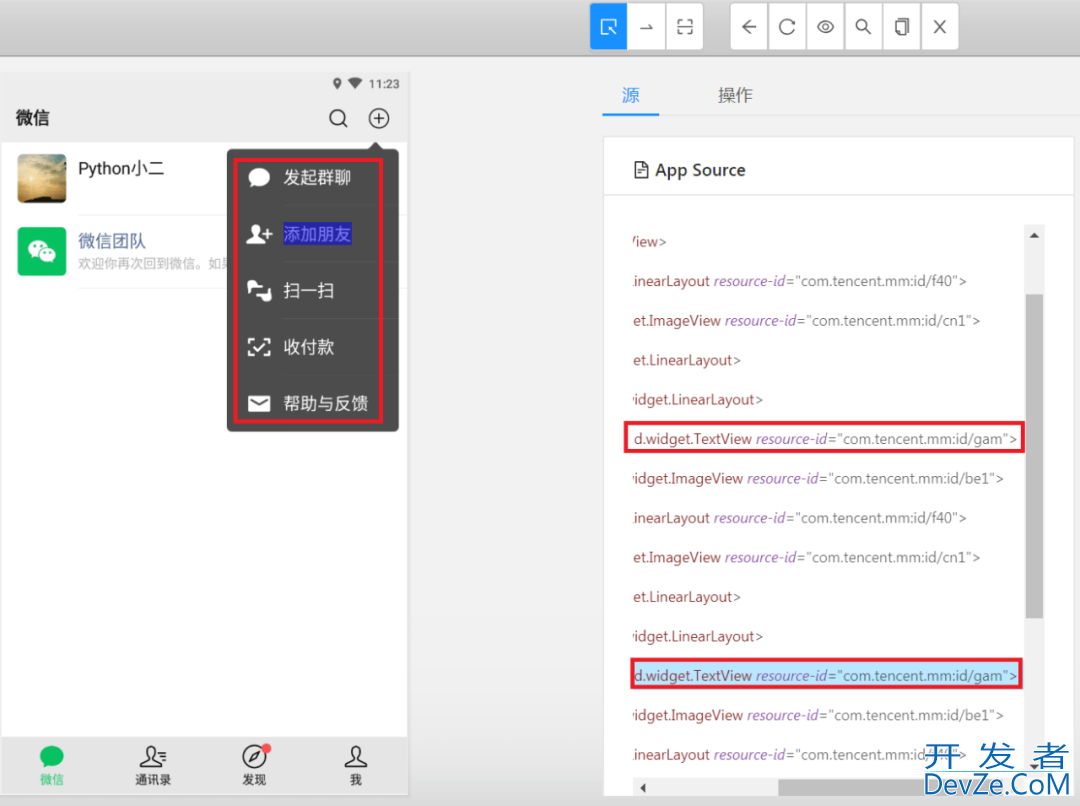Select first ImageView be1 source node
Screen dimensions: 1080x806
pos(818,479)
